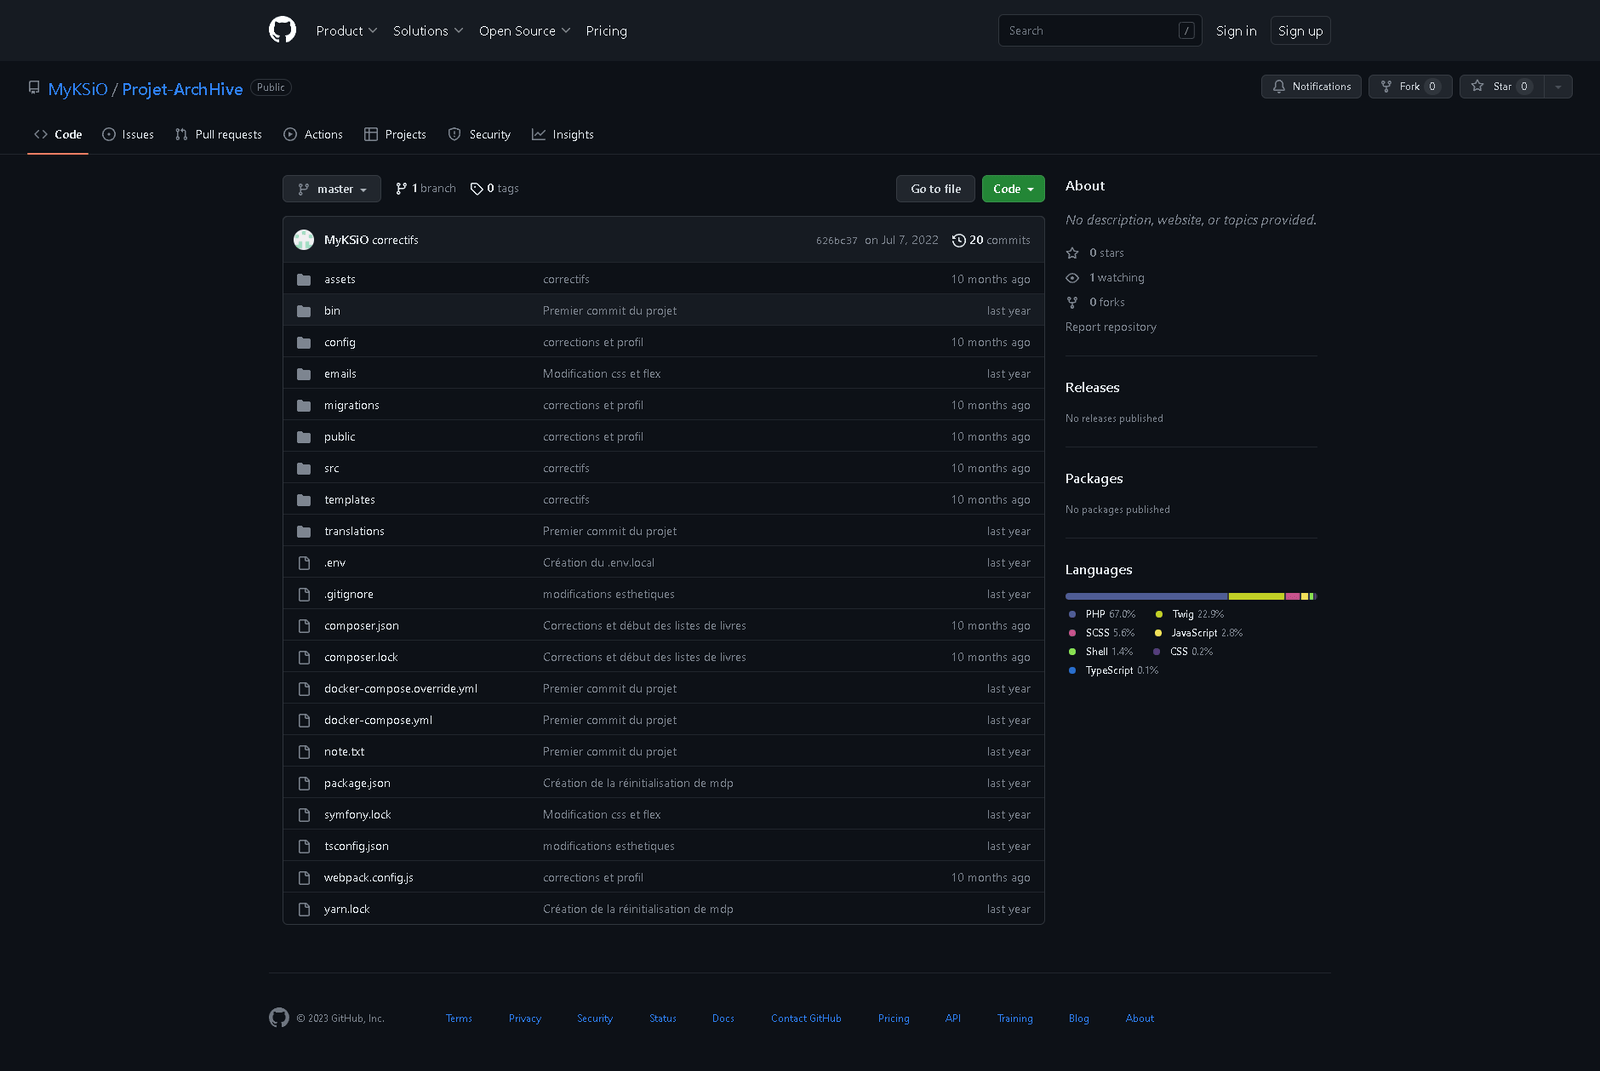Click the GitHub logo in the header
This screenshot has width=1600, height=1071.
tap(282, 30)
